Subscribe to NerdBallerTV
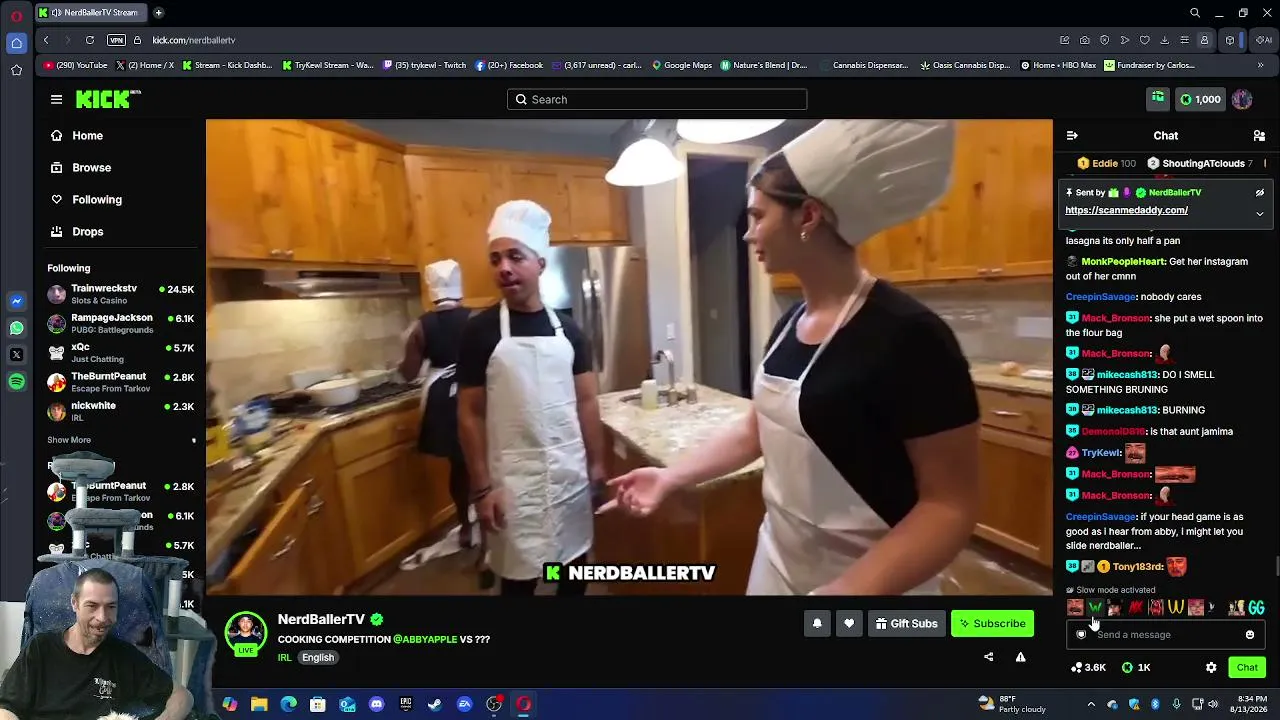 tap(992, 623)
